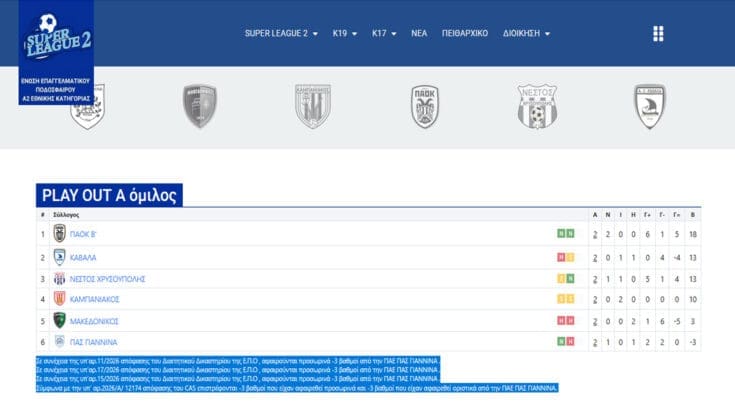The width and height of the screenshot is (735, 420).
Task: Click the ΝΕΣΤΟΣ ΧΡΥΣΟΥΠΟΛΗΣ team logo in table
Action: [59, 278]
